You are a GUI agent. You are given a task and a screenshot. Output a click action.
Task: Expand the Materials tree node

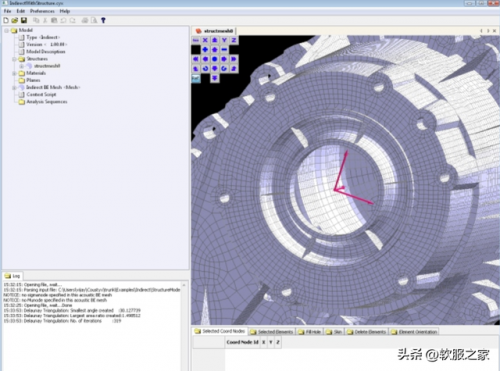[14, 73]
